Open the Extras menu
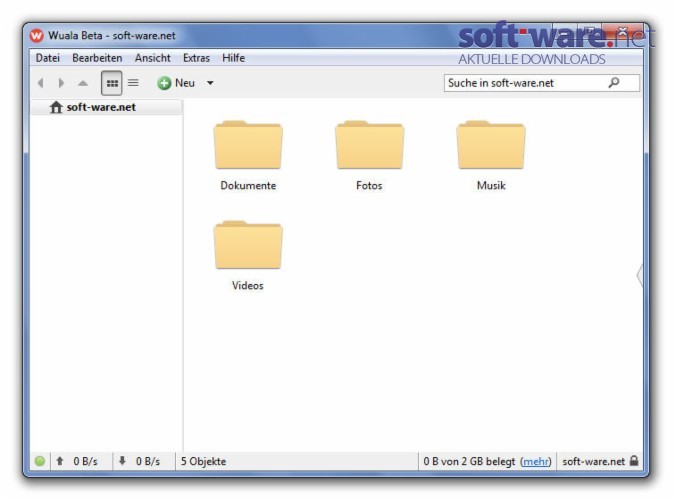Viewport: 676px width, 500px height. pos(196,58)
